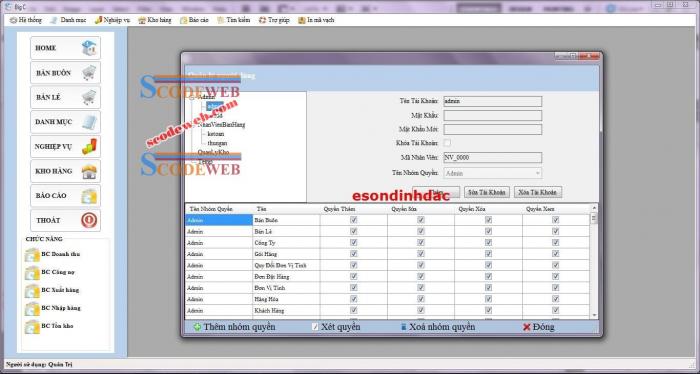
Task: Click Khách Hàng cell in table
Action: [286, 310]
